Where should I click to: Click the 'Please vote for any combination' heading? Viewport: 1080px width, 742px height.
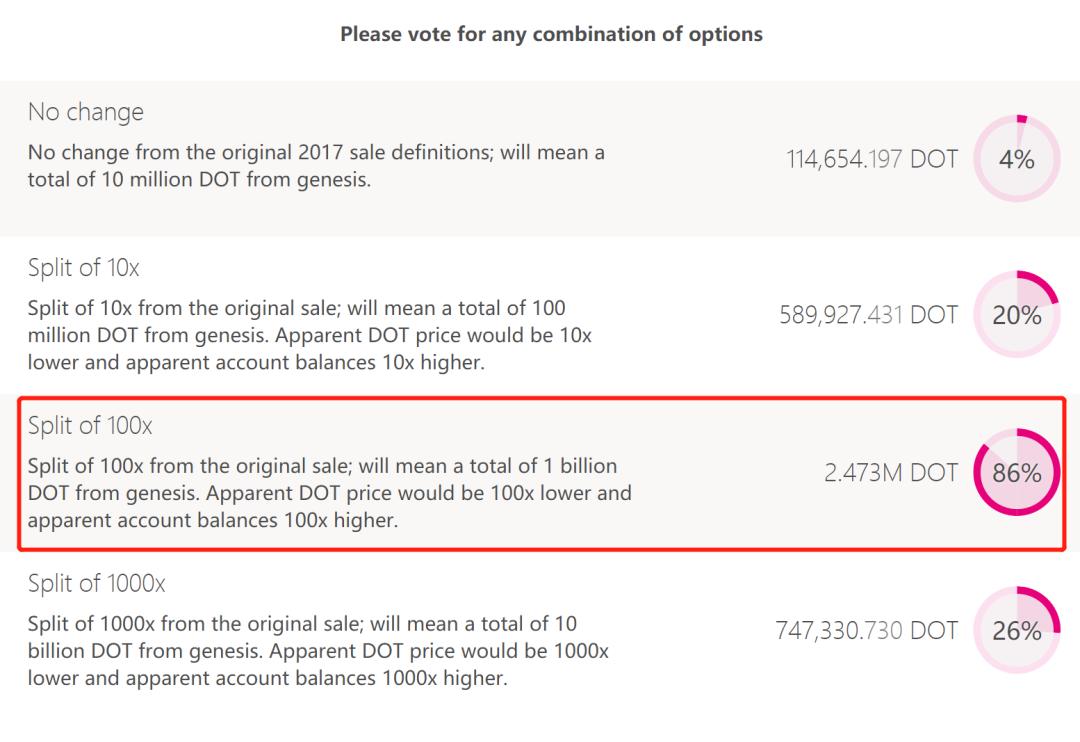tap(551, 34)
